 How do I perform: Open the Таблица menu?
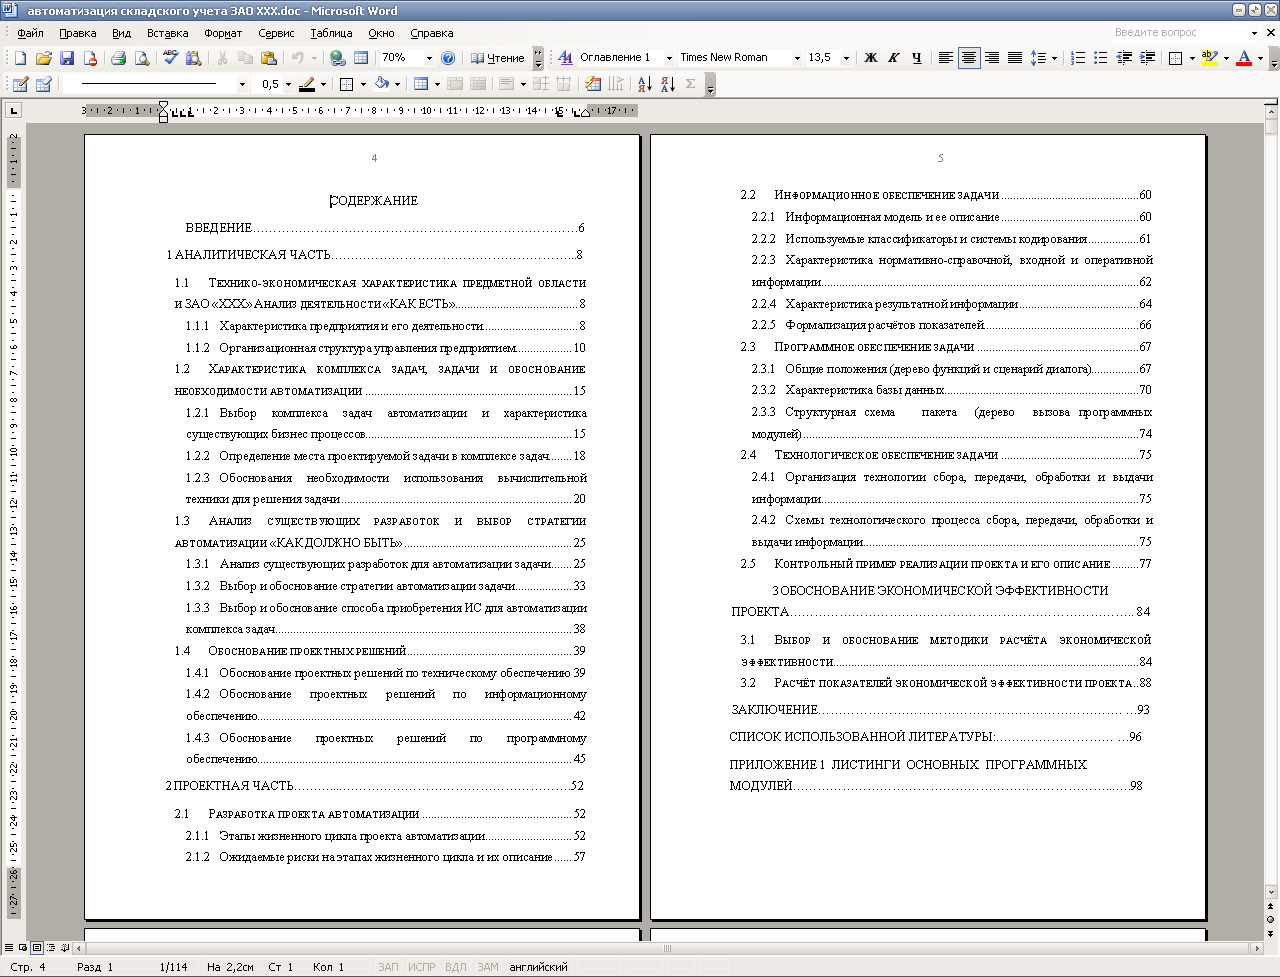coord(330,33)
